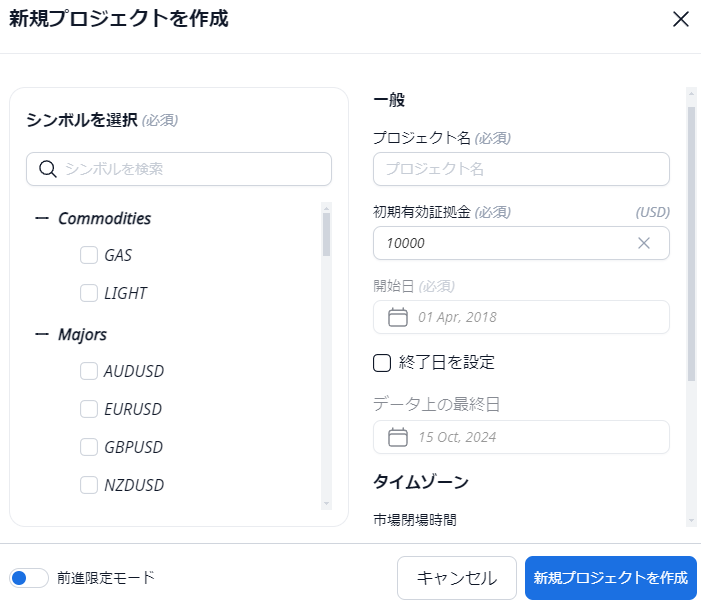Toggle the 前進限定モード switch
701x607 pixels.
pos(29,578)
